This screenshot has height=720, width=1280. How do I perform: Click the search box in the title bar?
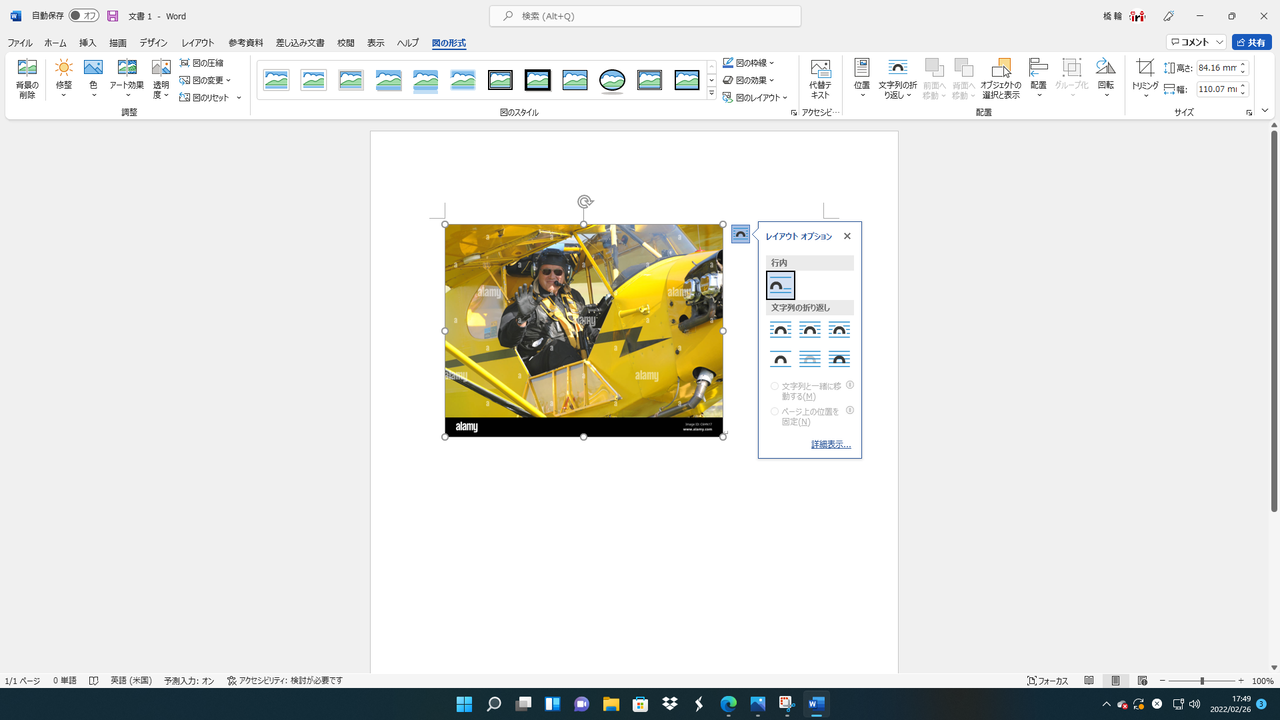(x=645, y=16)
